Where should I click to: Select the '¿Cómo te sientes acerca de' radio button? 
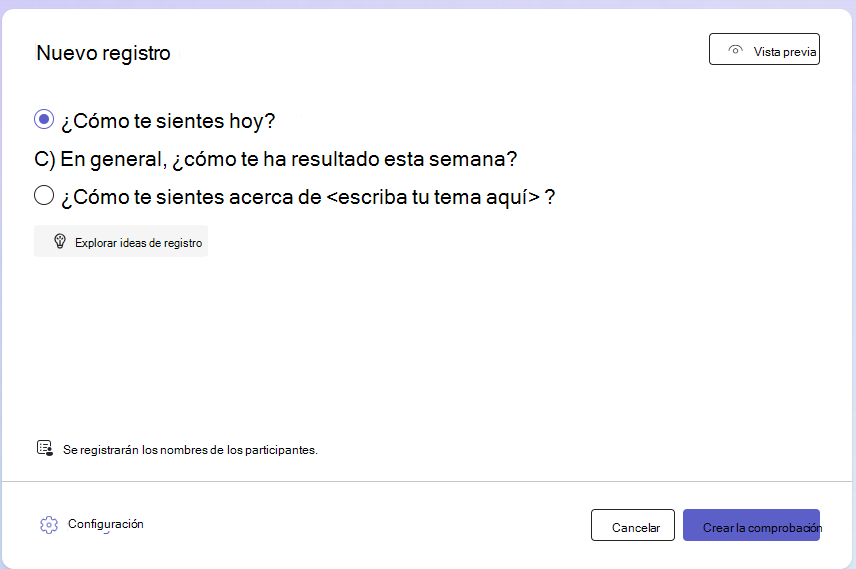44,195
